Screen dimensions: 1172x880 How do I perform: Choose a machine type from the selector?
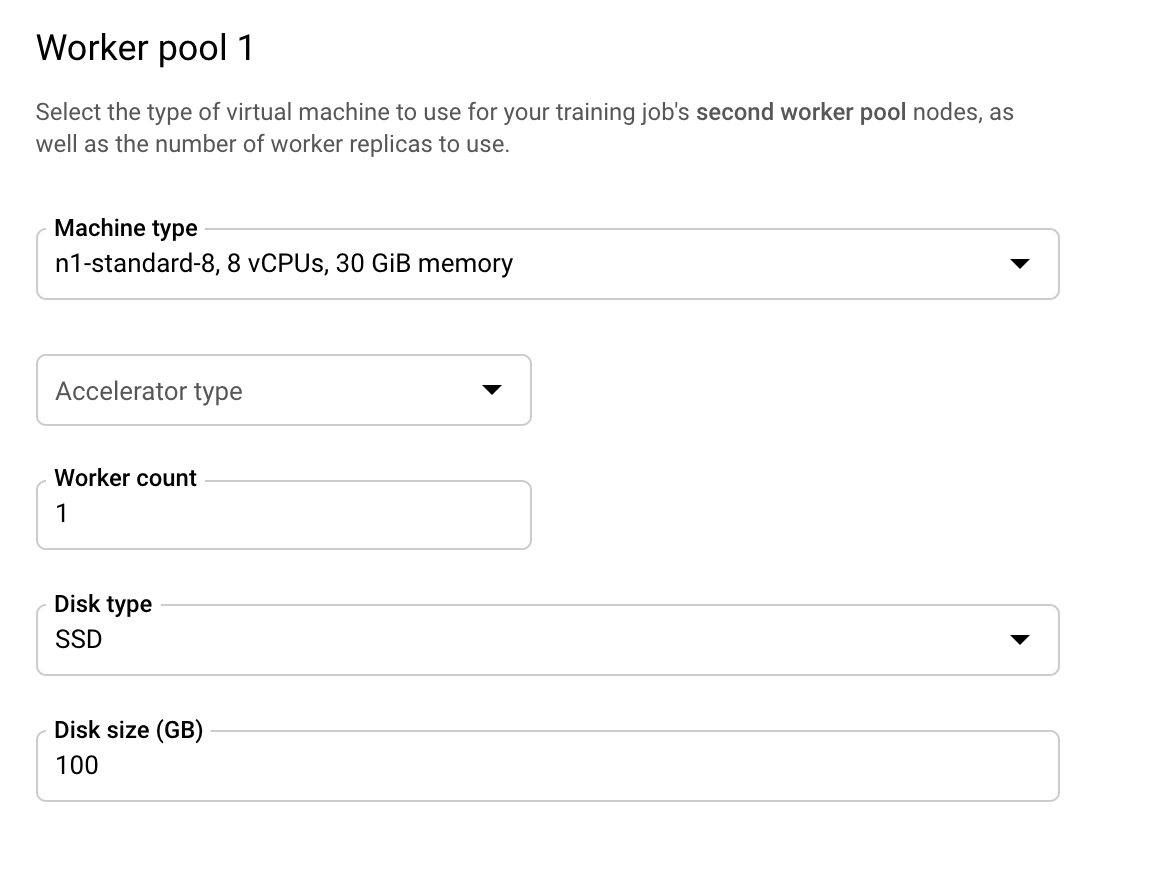(x=547, y=264)
